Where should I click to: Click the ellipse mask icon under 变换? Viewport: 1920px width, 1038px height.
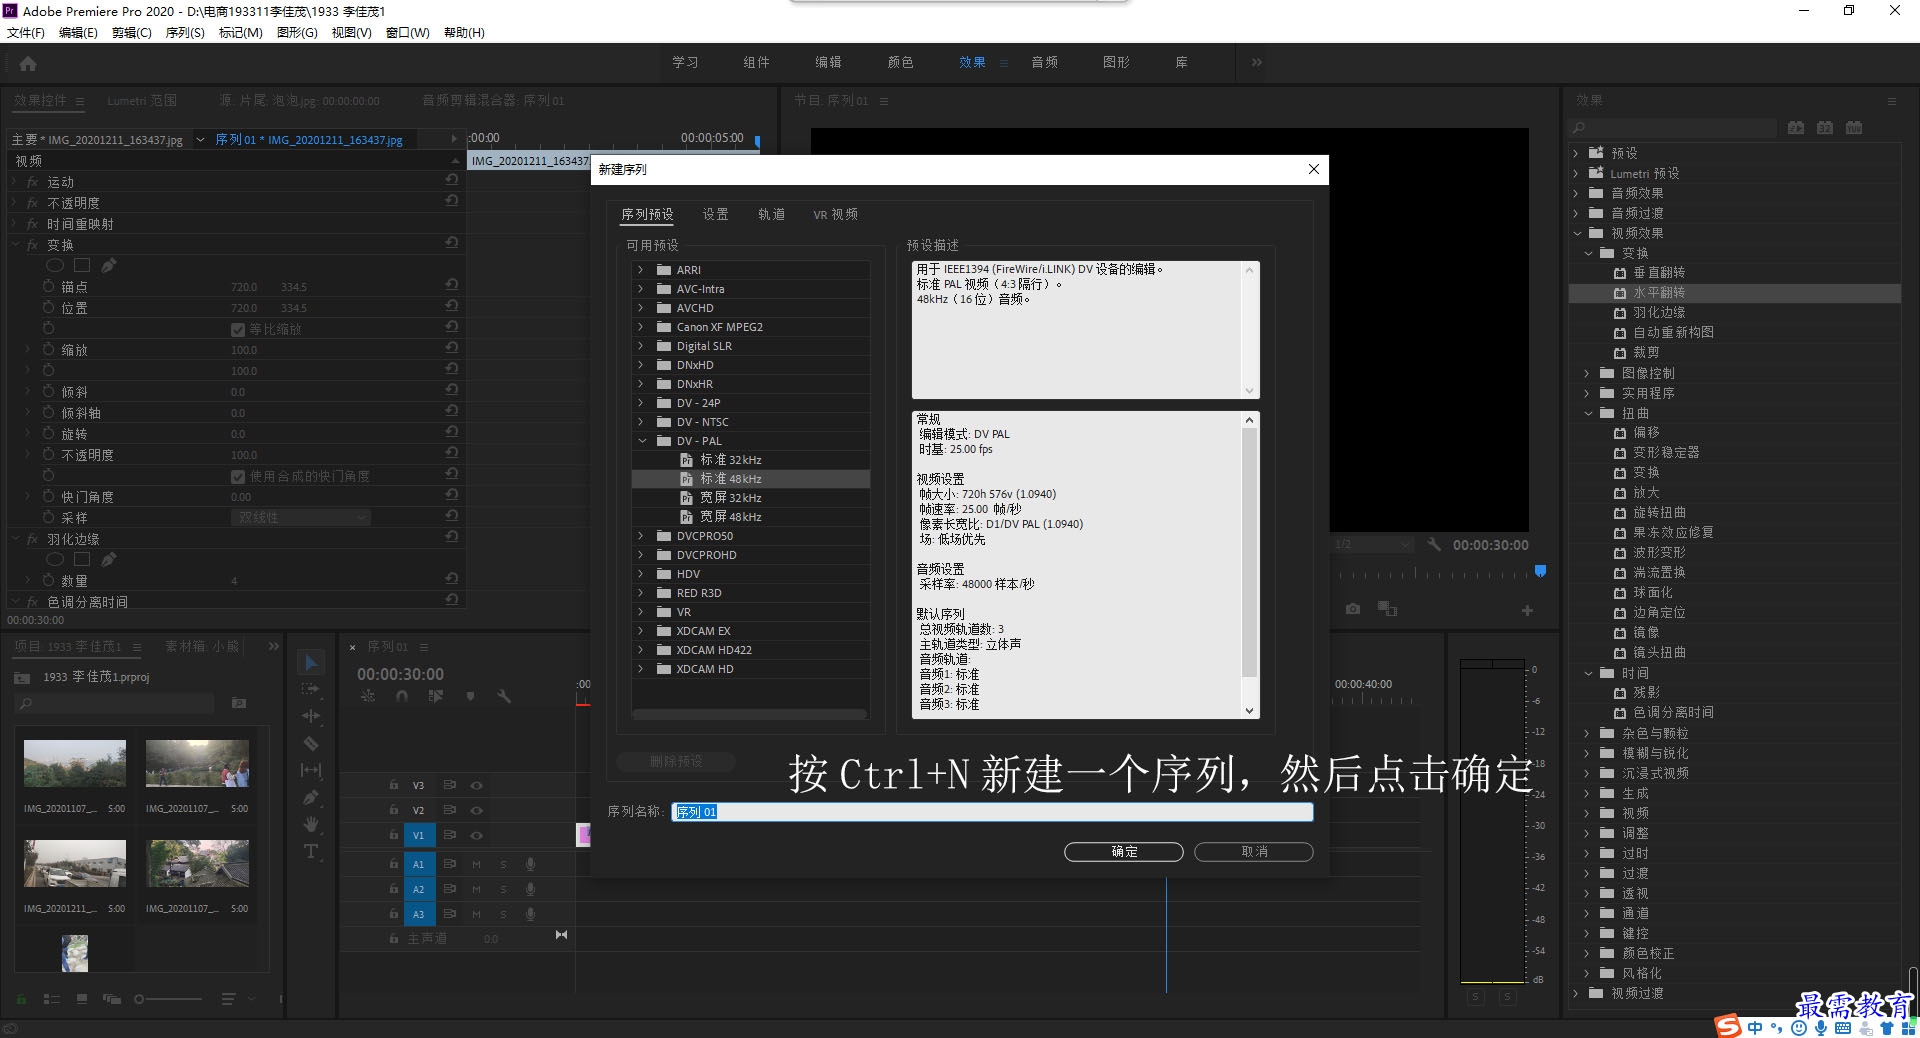coord(55,265)
